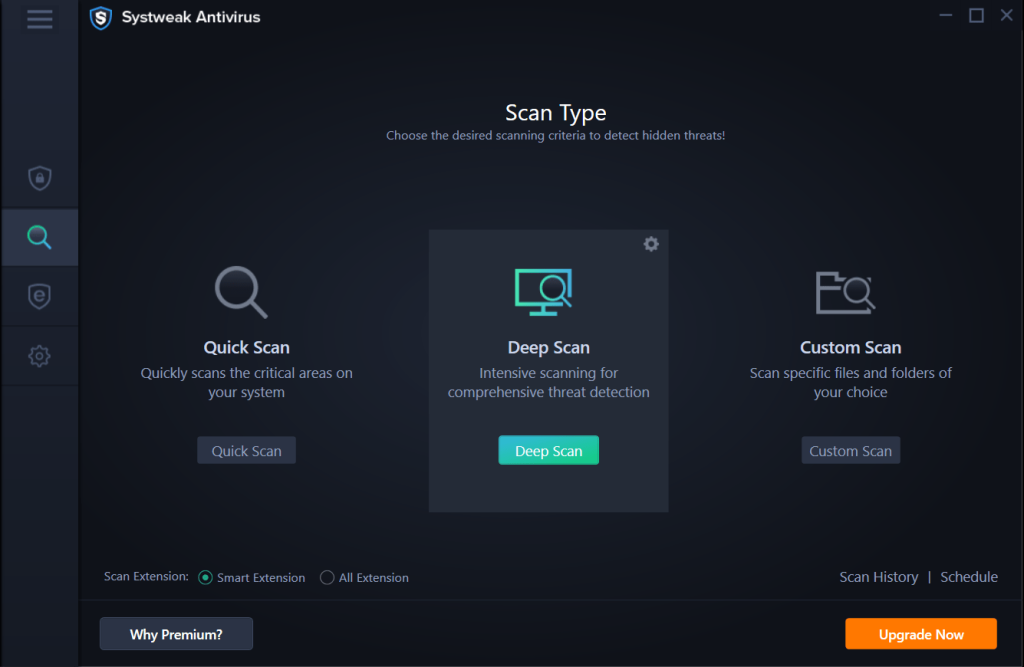This screenshot has height=667, width=1024.
Task: Open Scan History link
Action: (x=878, y=577)
